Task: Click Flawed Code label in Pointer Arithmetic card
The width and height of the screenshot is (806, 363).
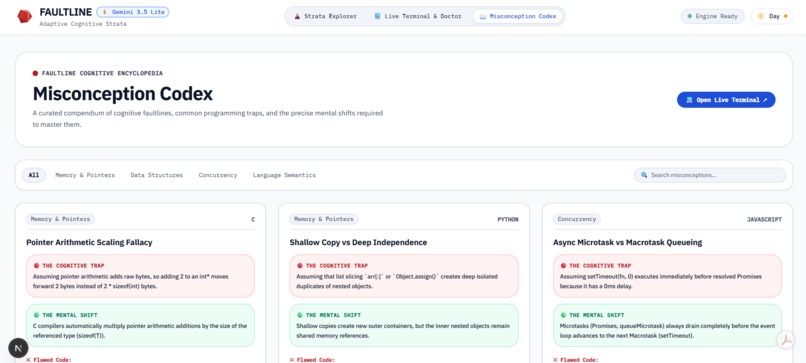Action: [x=49, y=360]
